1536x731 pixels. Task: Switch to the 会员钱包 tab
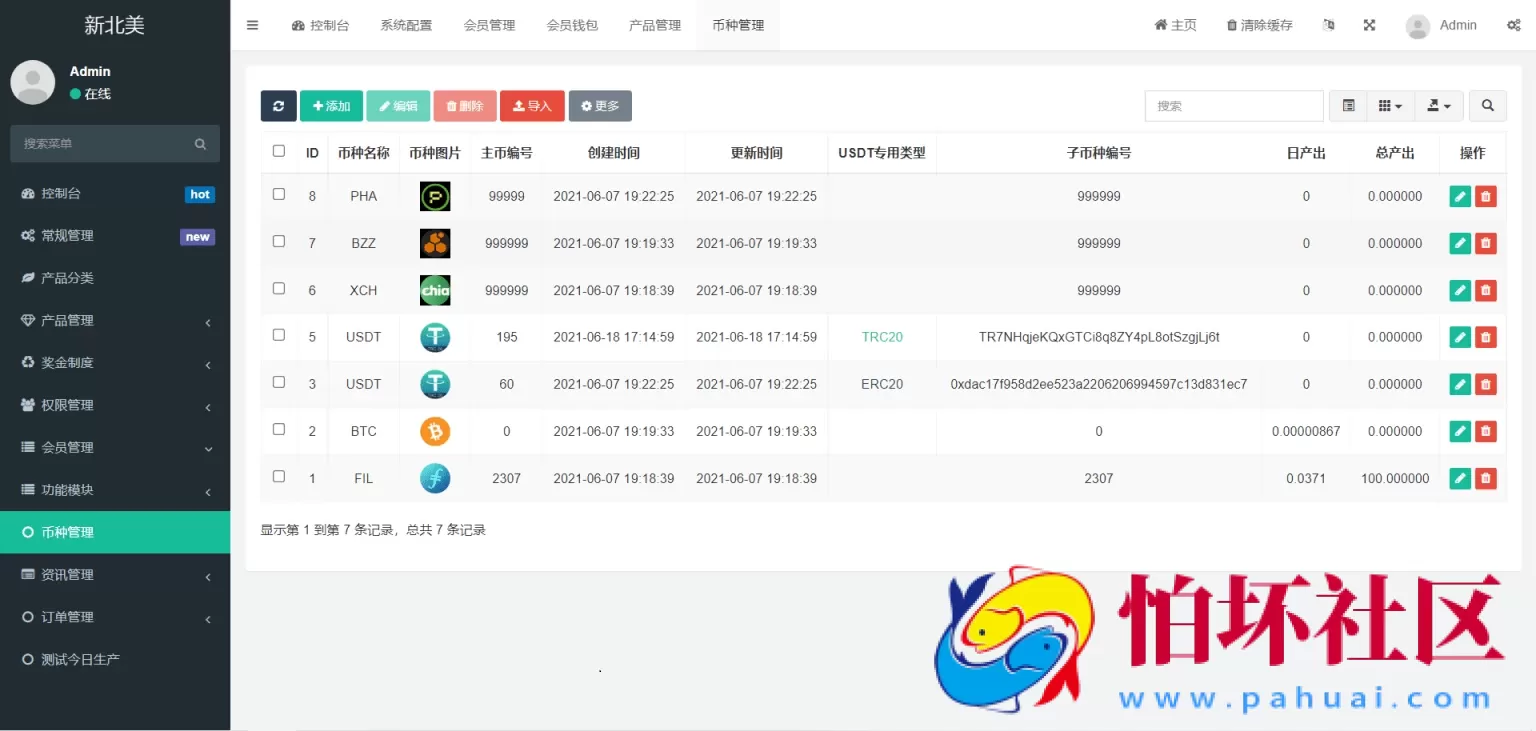pos(572,25)
